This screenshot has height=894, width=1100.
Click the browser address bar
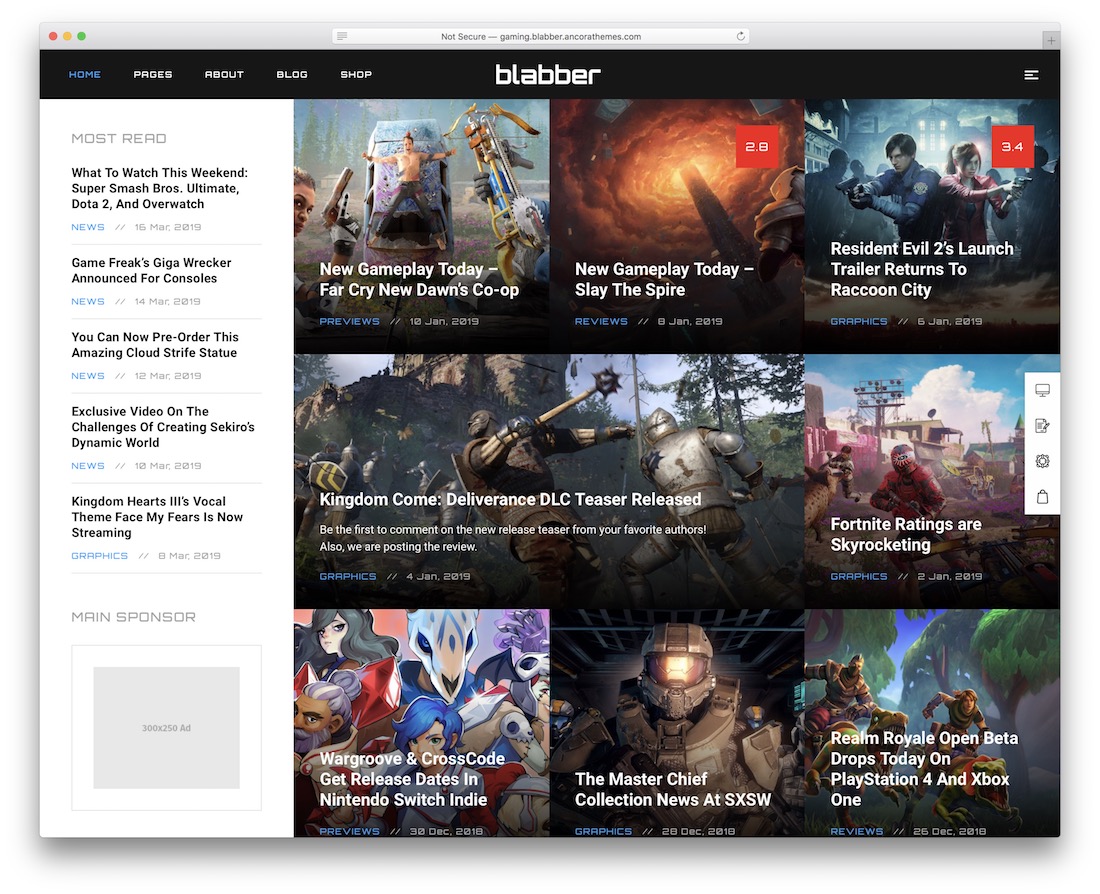541,36
